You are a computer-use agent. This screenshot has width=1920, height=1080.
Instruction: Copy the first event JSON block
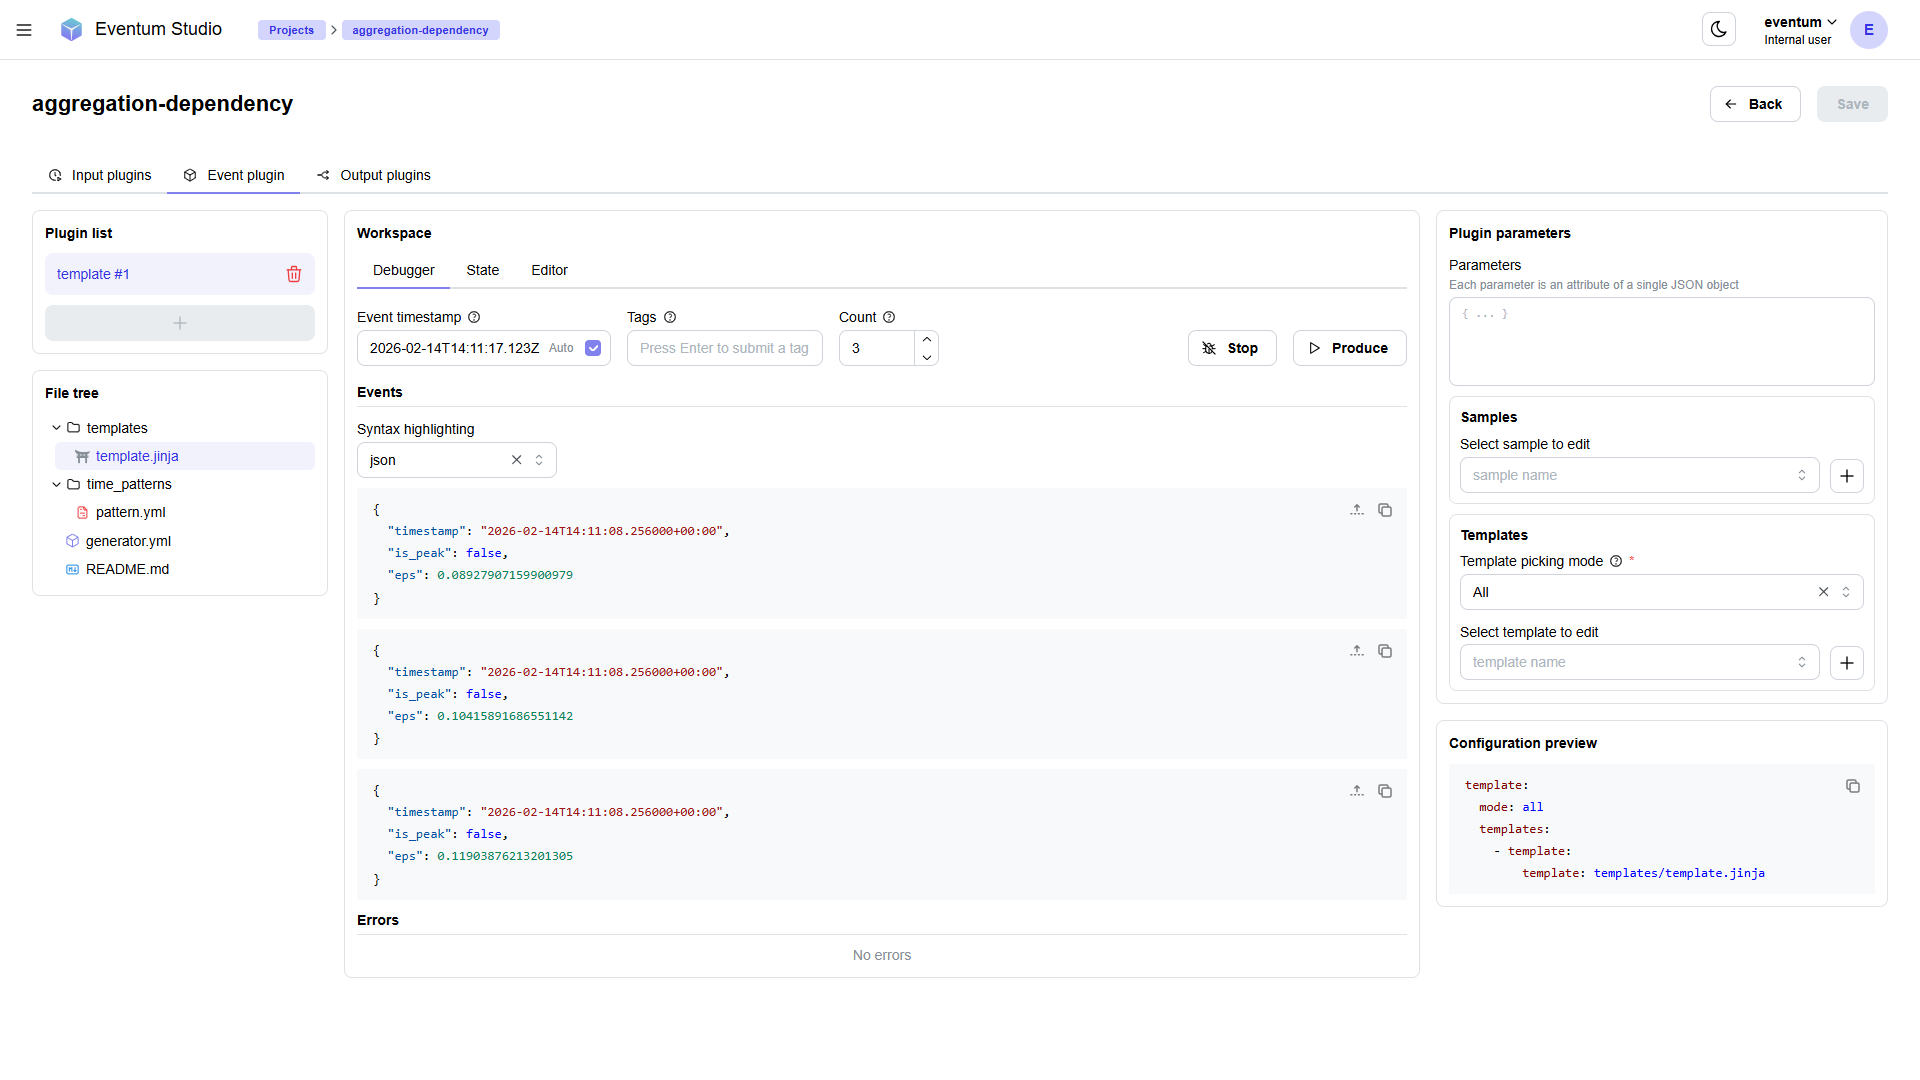click(1385, 510)
